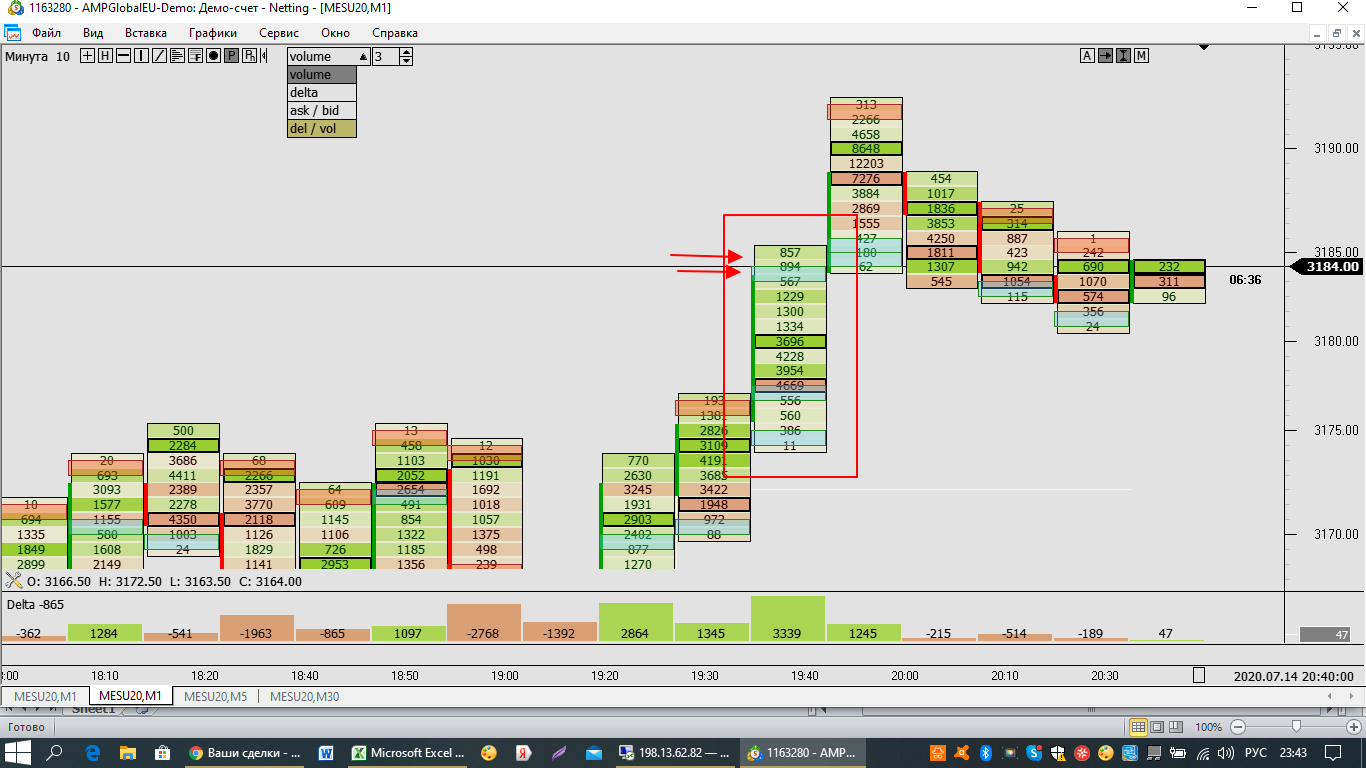1366x768 pixels.
Task: Select the crosshair plus tool button
Action: (88, 56)
